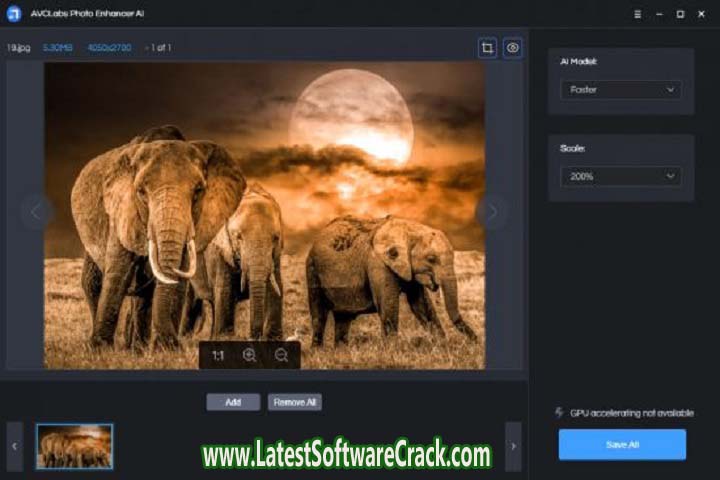The image size is (720, 480).
Task: Maximize the AVCLabs Photo Enhancer window
Action: [x=680, y=14]
